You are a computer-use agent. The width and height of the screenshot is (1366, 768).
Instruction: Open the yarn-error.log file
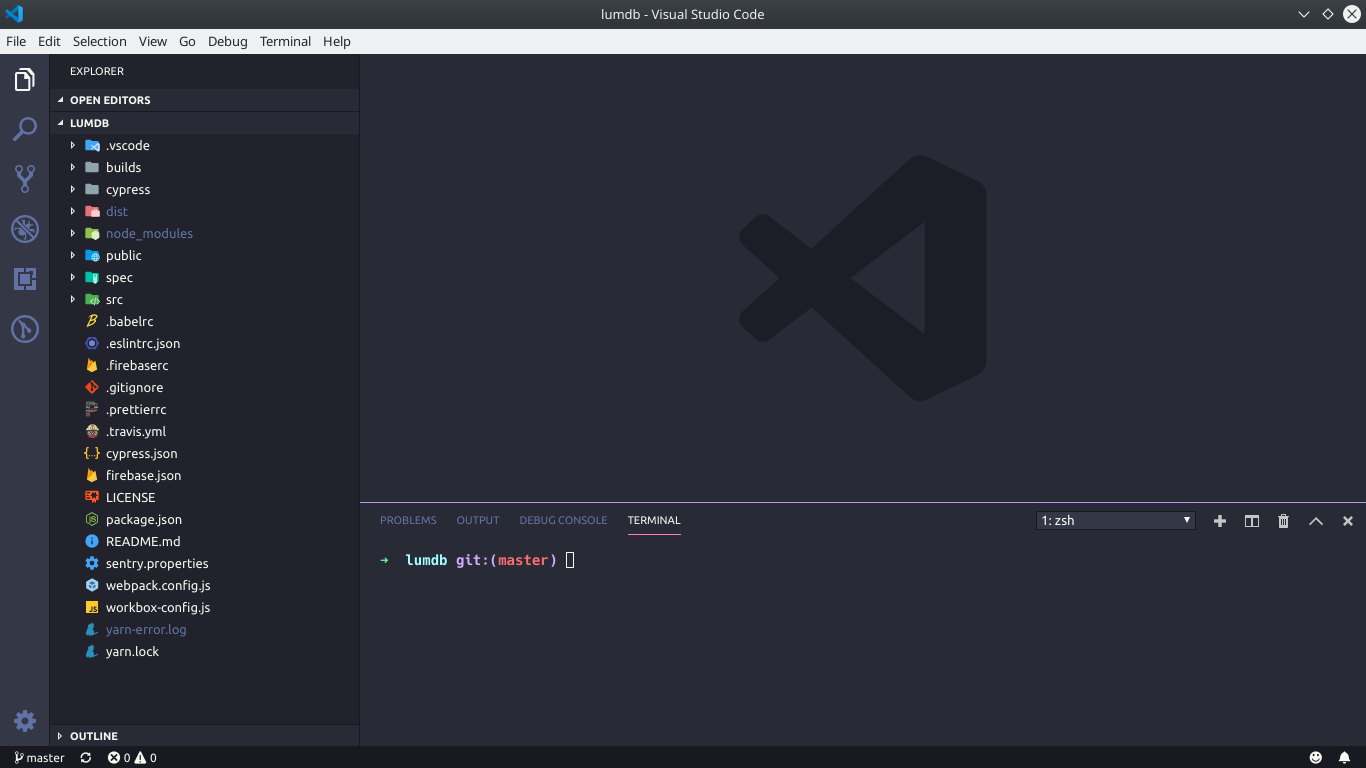pyautogui.click(x=204, y=630)
